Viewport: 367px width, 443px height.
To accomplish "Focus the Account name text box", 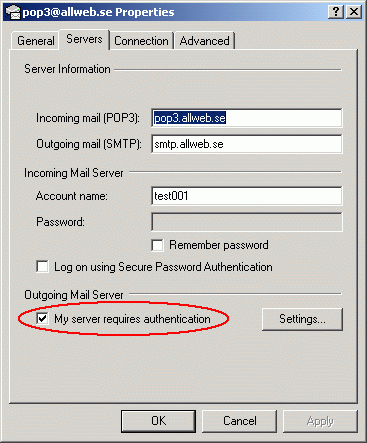I will pyautogui.click(x=247, y=196).
